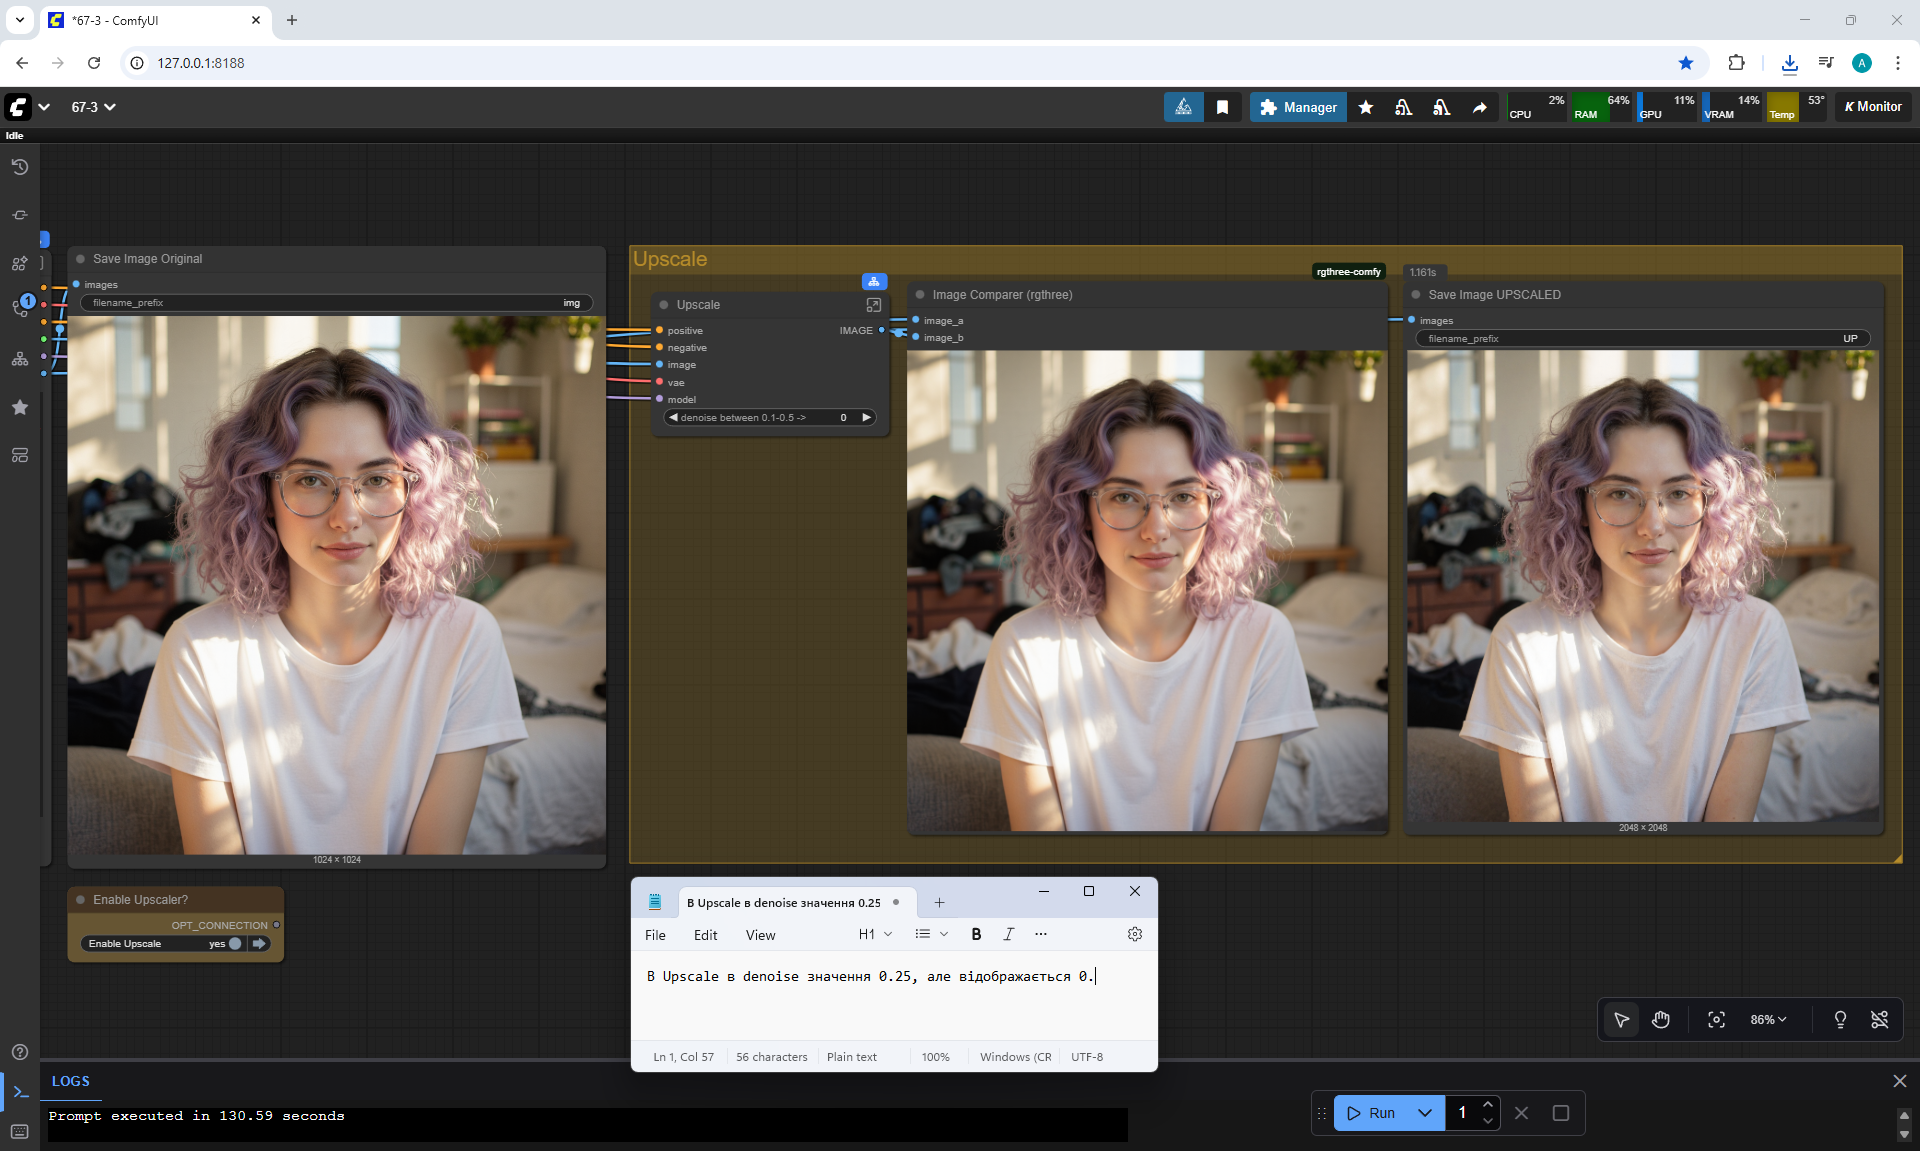1920x1151 pixels.
Task: Click the lightbulb focus mode icon
Action: [x=1840, y=1019]
